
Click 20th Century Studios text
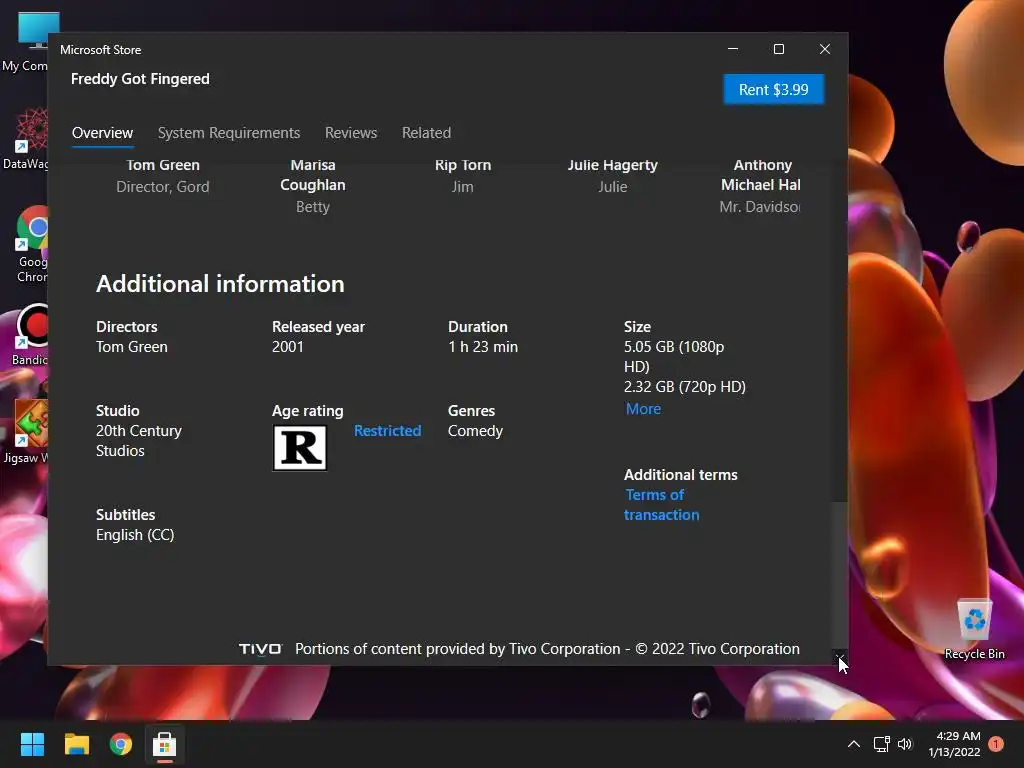[138, 441]
